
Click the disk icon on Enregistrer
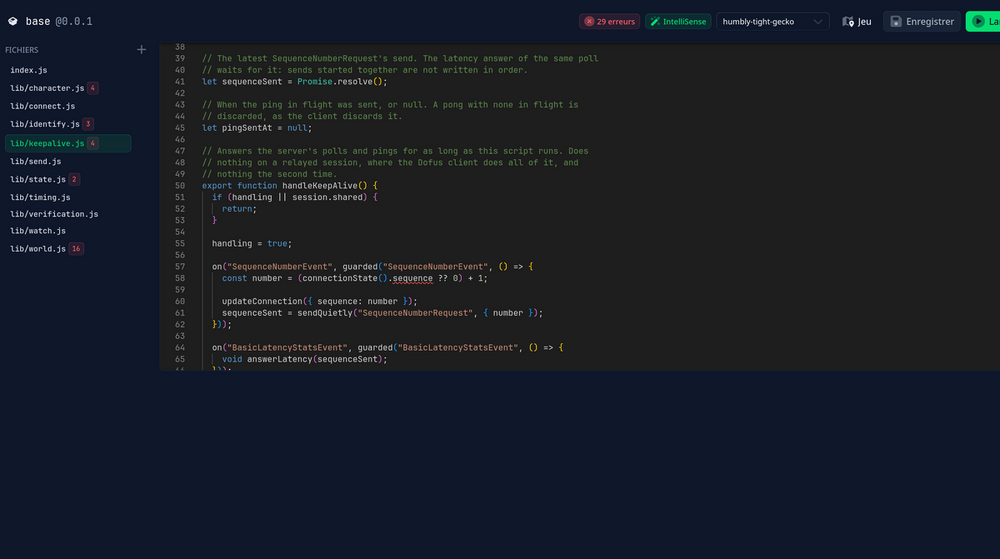896,21
